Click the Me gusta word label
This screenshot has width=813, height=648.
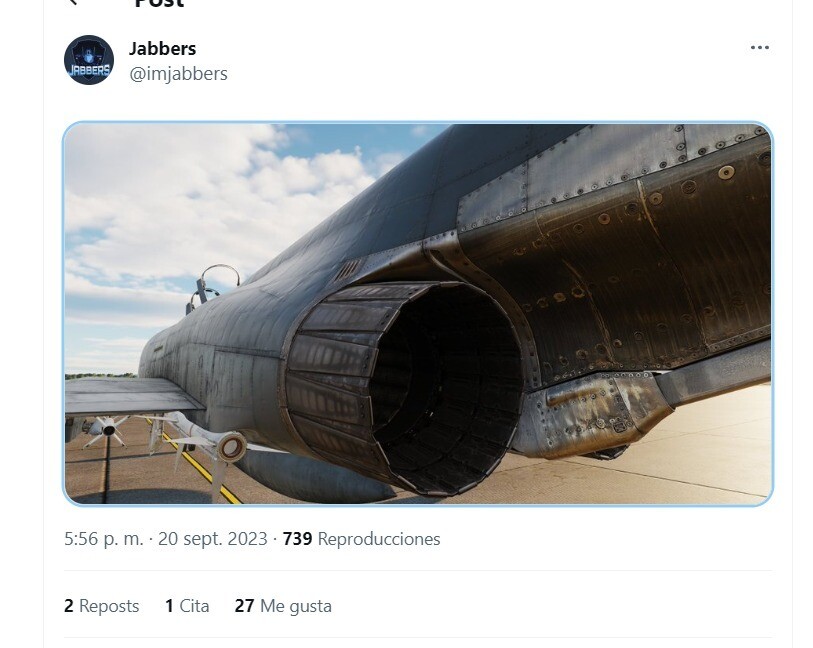coord(296,606)
